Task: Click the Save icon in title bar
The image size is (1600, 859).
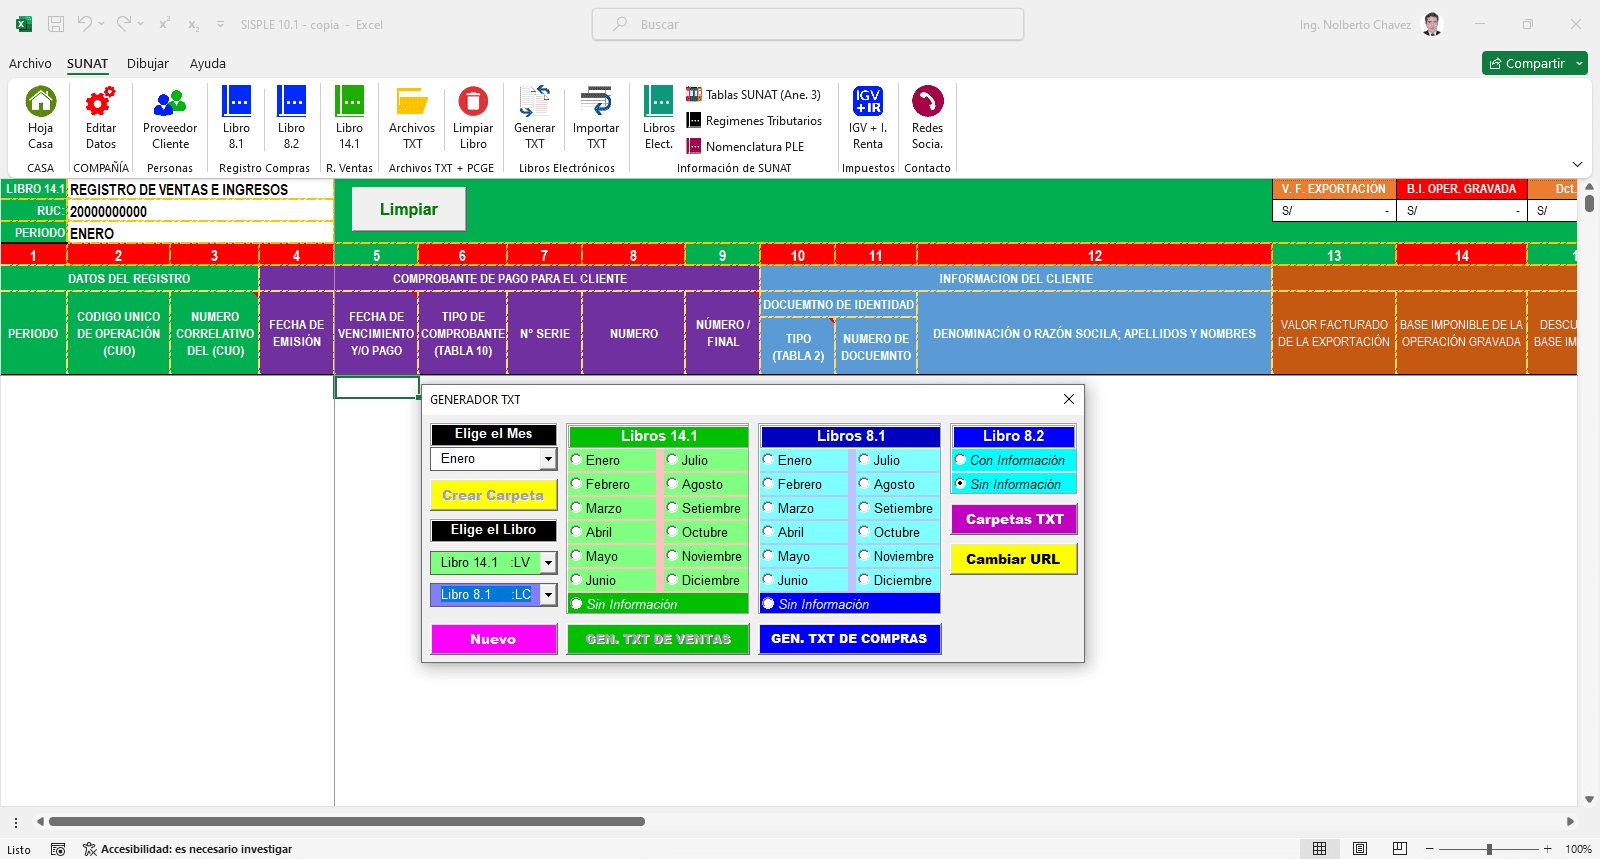Action: click(56, 24)
